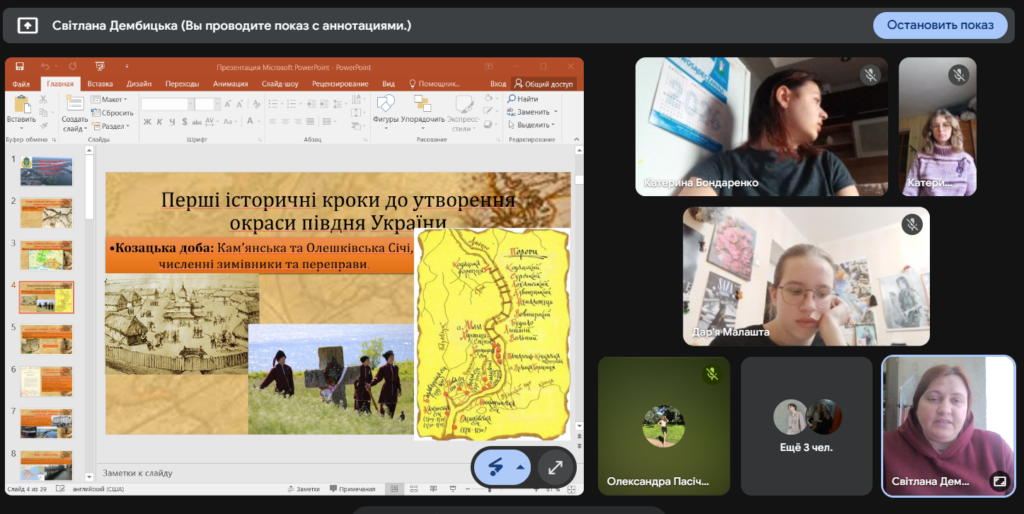This screenshot has height=514, width=1024.
Task: Click the Фигуры shapes icon
Action: click(x=385, y=105)
